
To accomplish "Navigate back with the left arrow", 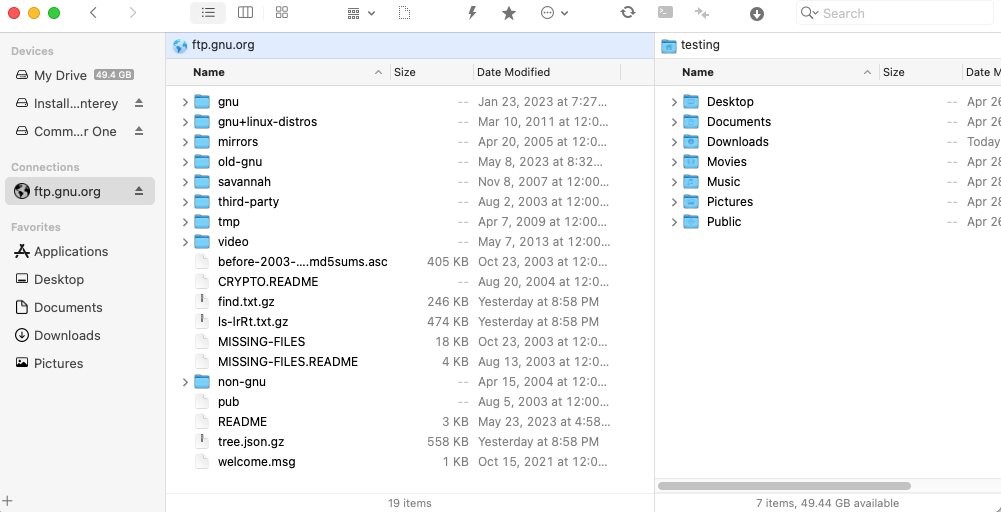I will [x=93, y=13].
